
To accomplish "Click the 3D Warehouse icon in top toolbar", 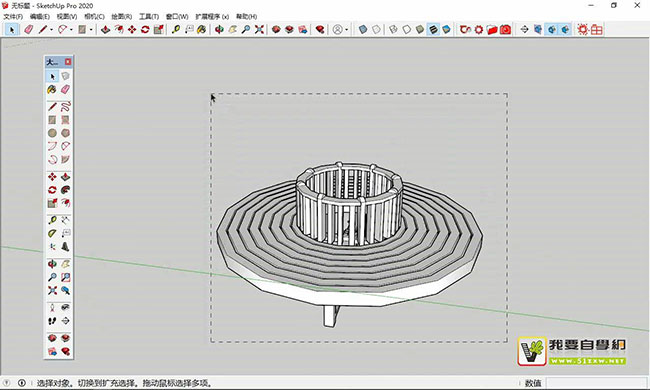I will point(276,29).
